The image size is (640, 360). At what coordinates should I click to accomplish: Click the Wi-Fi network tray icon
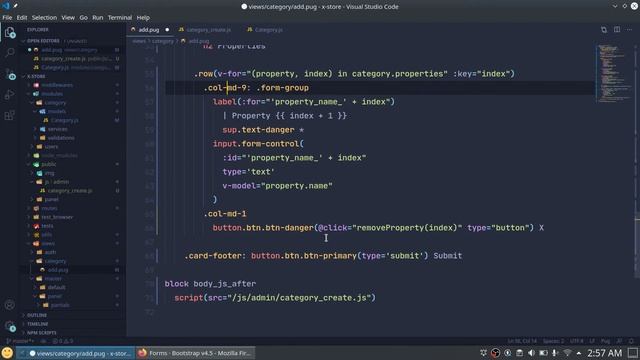(x=567, y=353)
